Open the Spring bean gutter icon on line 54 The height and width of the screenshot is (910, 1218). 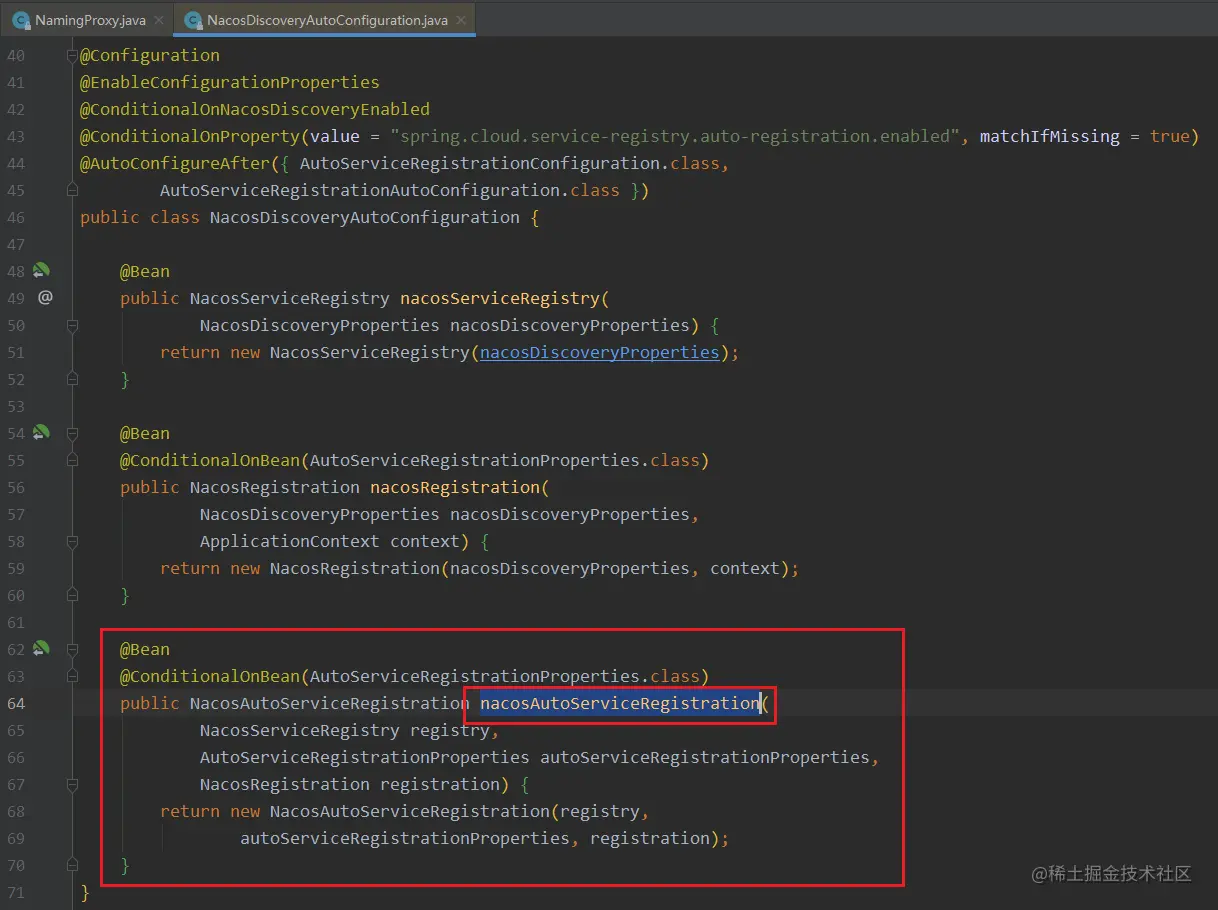(x=40, y=432)
